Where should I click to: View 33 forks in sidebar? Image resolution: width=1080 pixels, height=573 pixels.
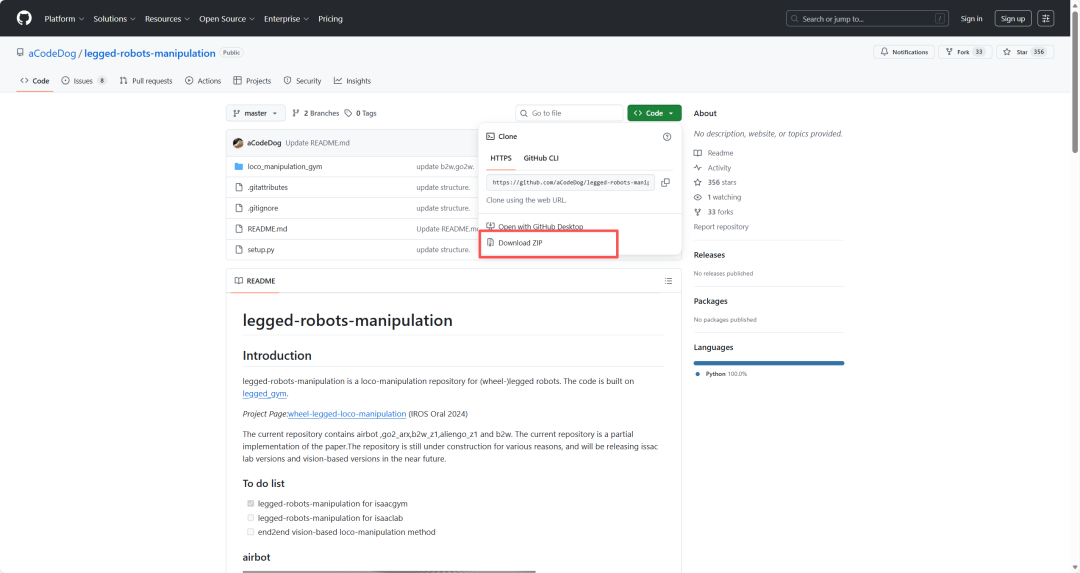[714, 212]
